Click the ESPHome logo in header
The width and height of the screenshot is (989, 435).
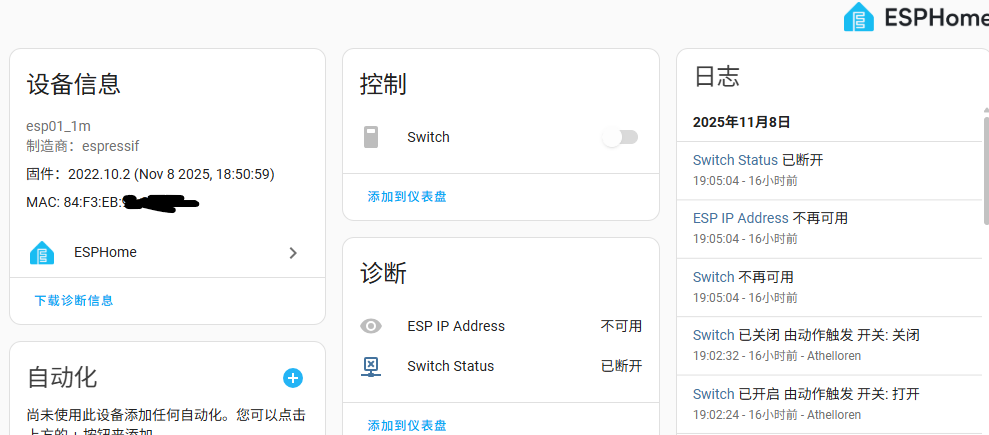(x=858, y=17)
